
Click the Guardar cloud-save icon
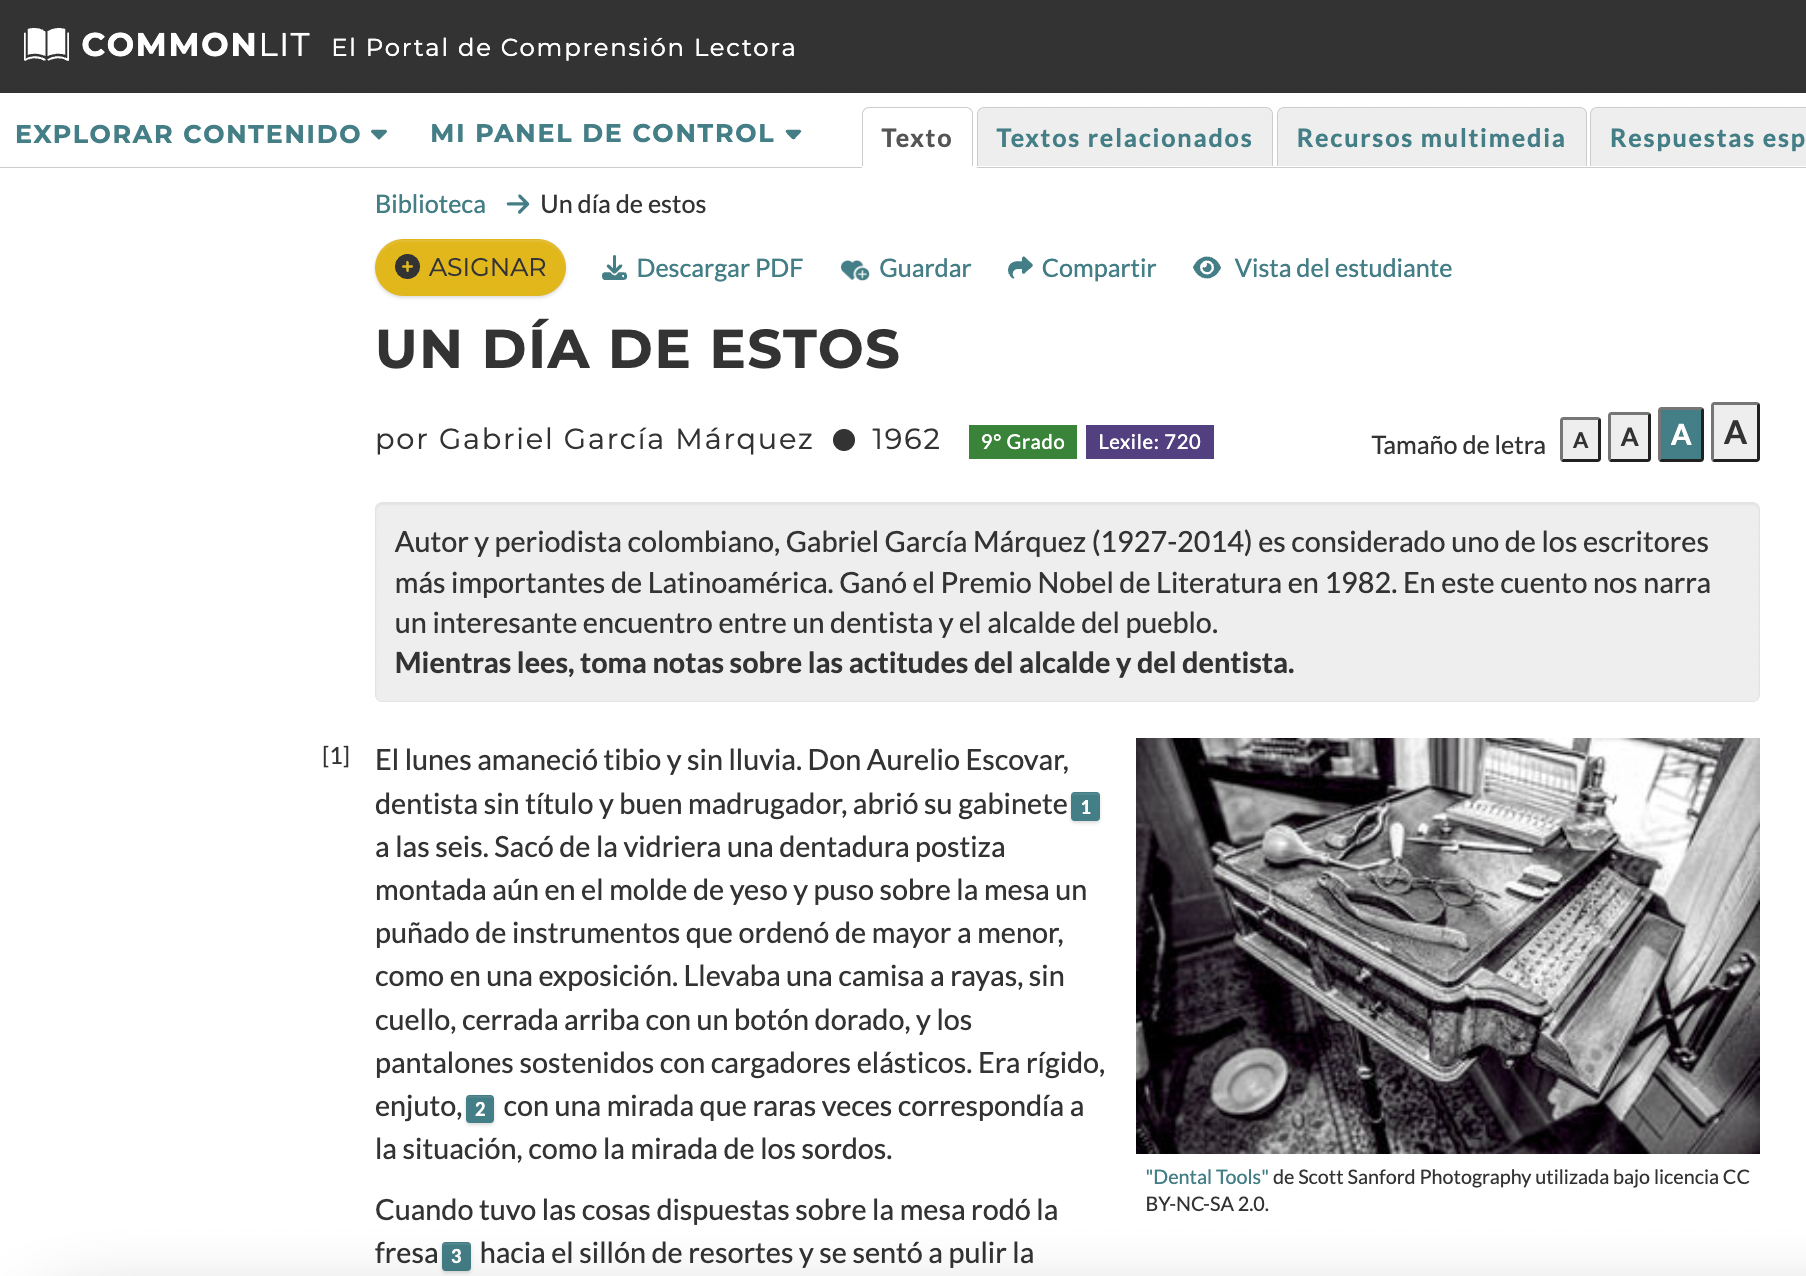tap(855, 269)
